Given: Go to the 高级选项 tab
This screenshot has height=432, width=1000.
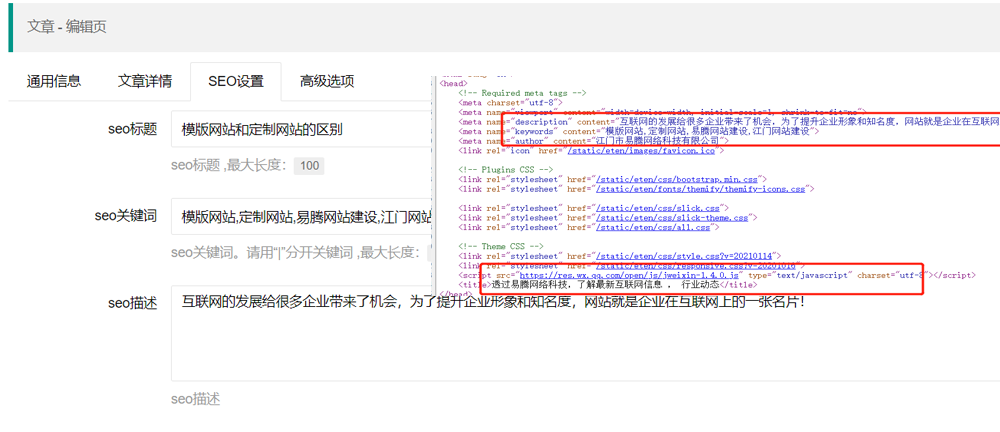Looking at the screenshot, I should [x=327, y=81].
